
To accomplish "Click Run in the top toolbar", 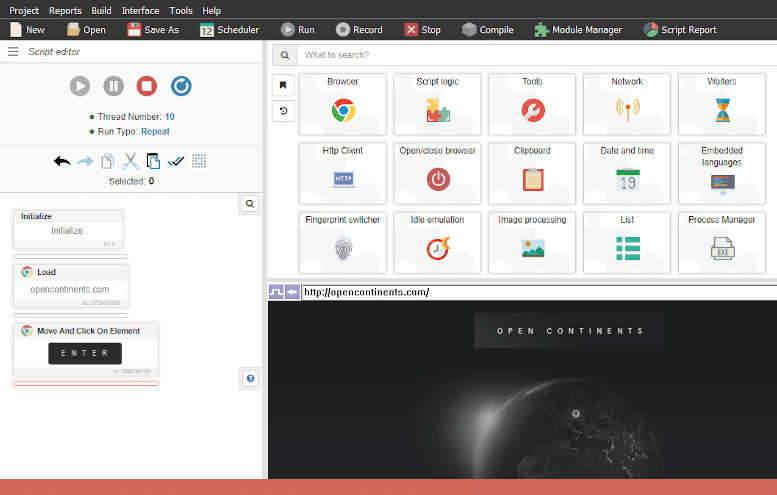I will tap(297, 30).
